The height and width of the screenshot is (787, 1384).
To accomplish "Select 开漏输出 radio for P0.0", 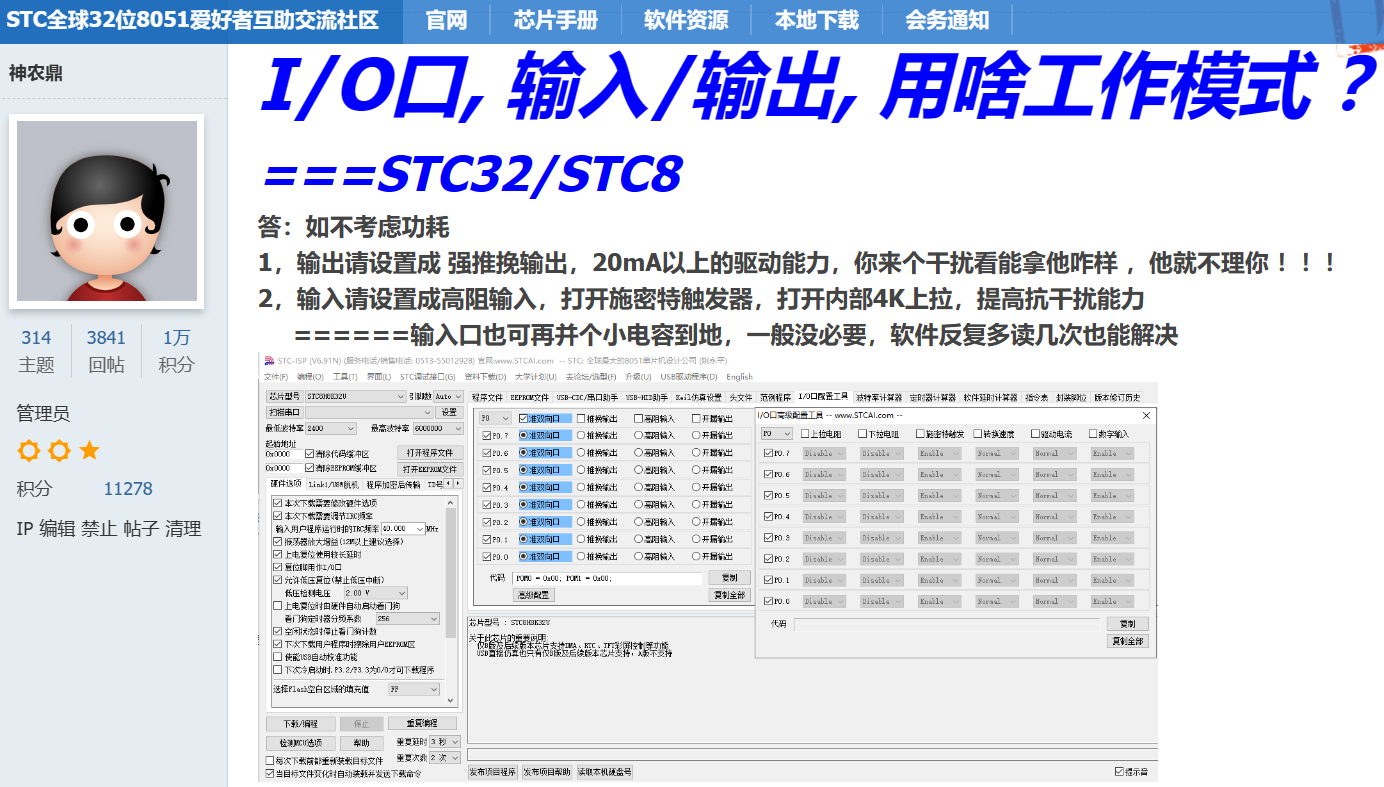I will [697, 556].
